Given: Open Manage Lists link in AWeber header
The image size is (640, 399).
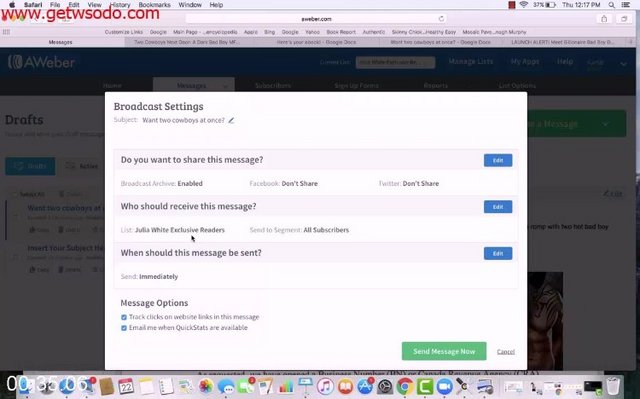Looking at the screenshot, I should click(471, 62).
